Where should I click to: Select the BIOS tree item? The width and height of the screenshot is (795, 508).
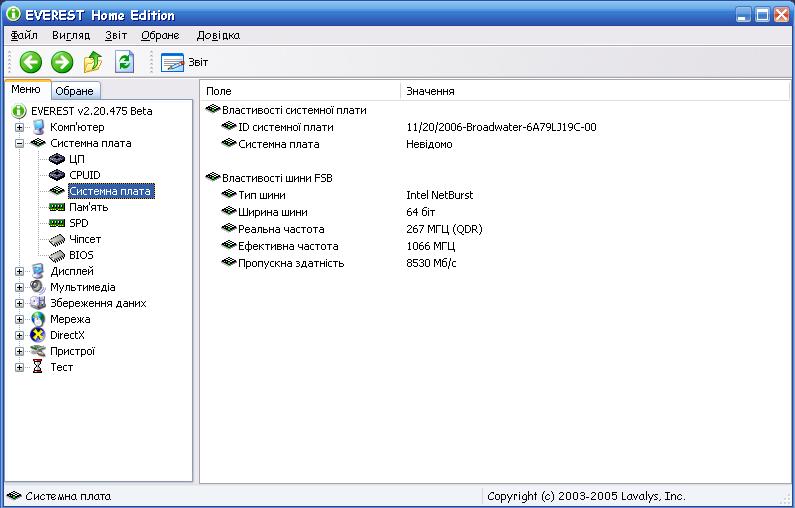coord(81,256)
